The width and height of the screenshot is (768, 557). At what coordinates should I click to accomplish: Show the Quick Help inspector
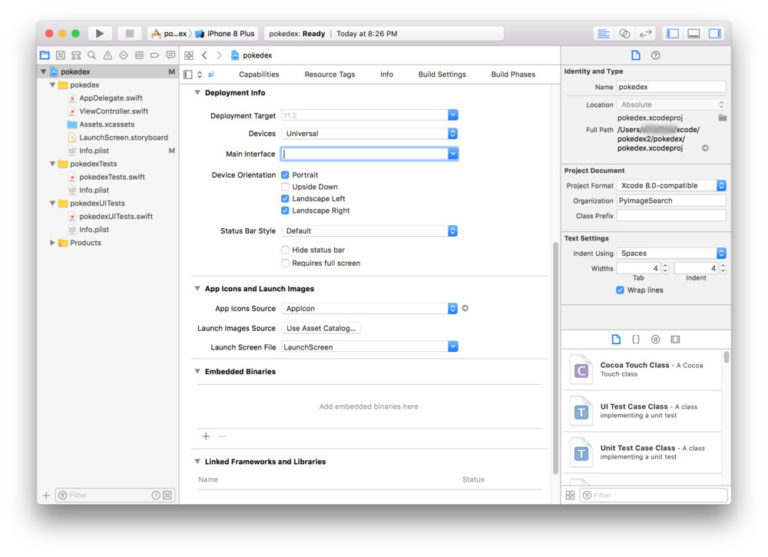click(655, 55)
